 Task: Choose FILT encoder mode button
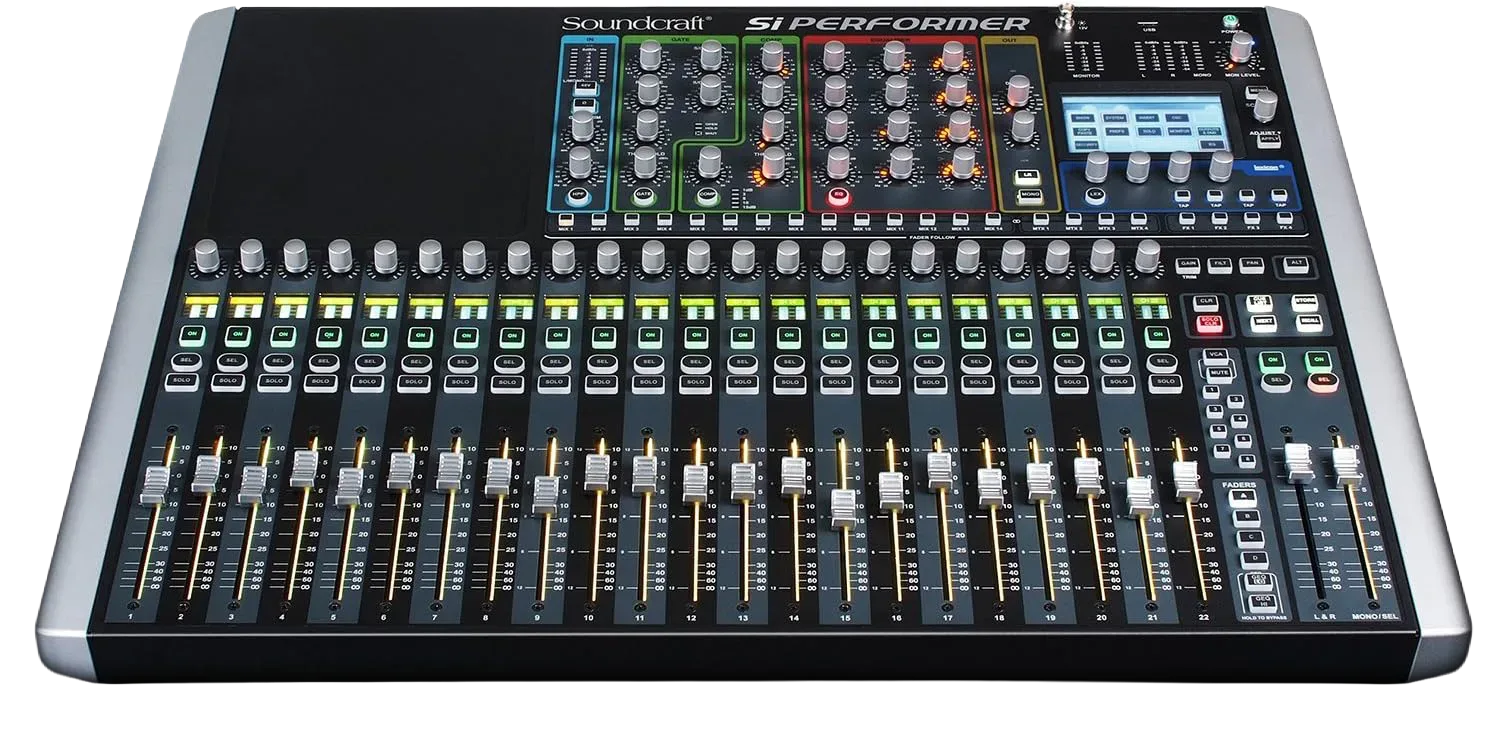1220,264
